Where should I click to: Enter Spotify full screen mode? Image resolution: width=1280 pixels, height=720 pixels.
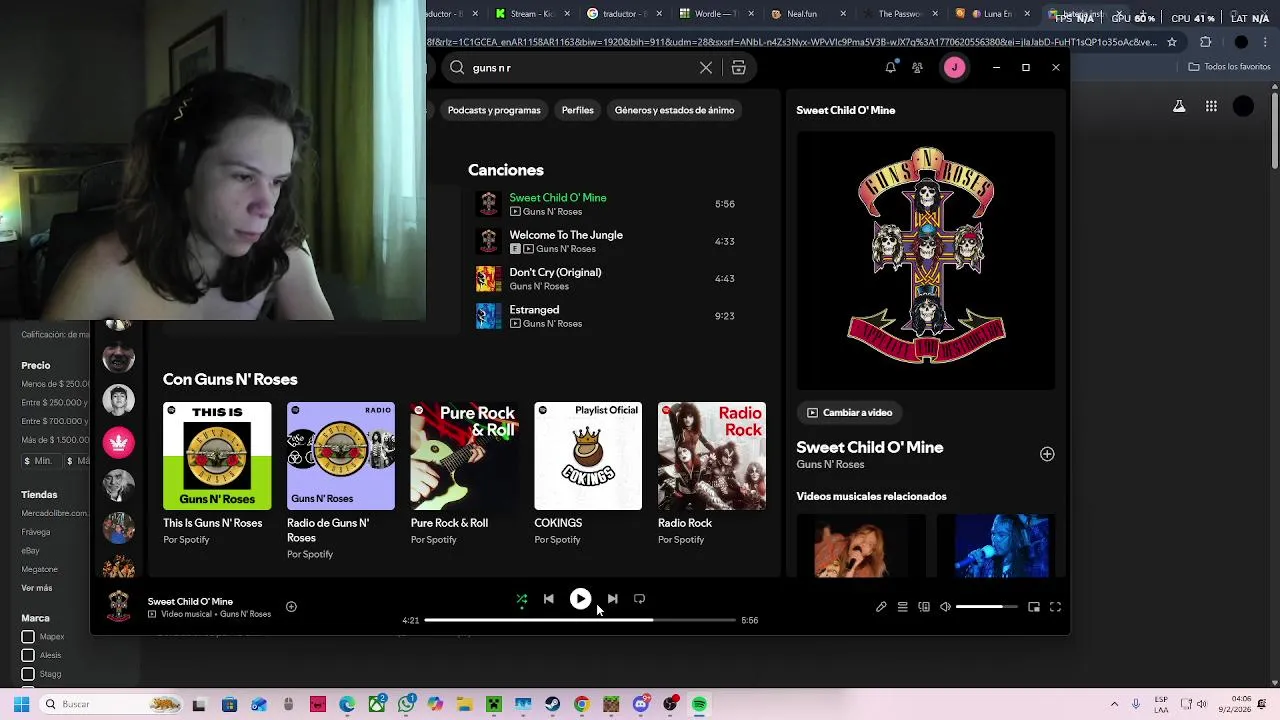coord(1055,607)
